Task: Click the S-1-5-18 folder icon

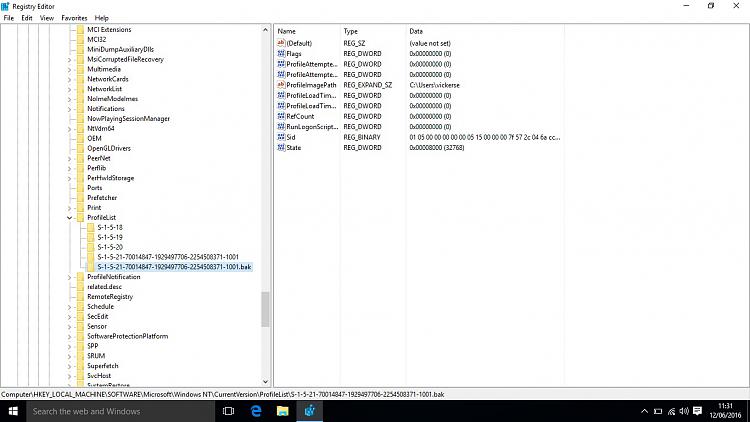Action: (x=91, y=227)
